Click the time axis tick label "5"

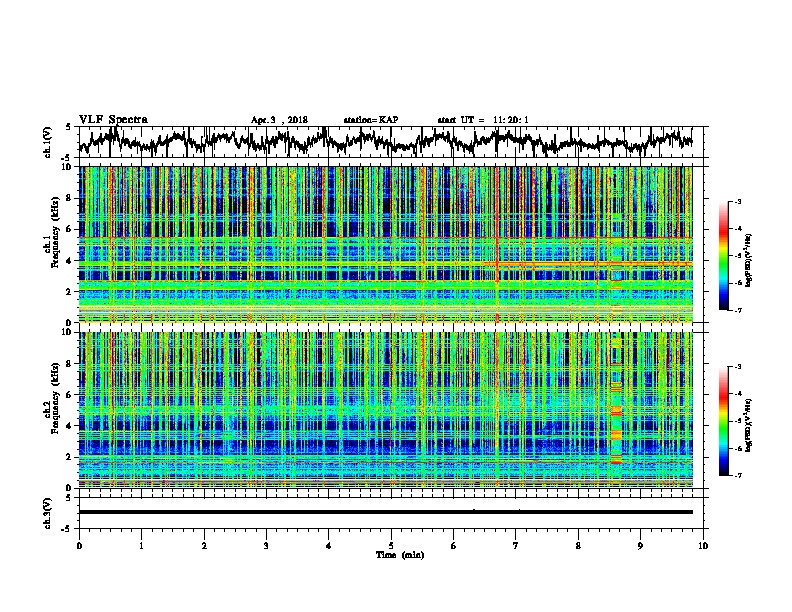point(391,546)
